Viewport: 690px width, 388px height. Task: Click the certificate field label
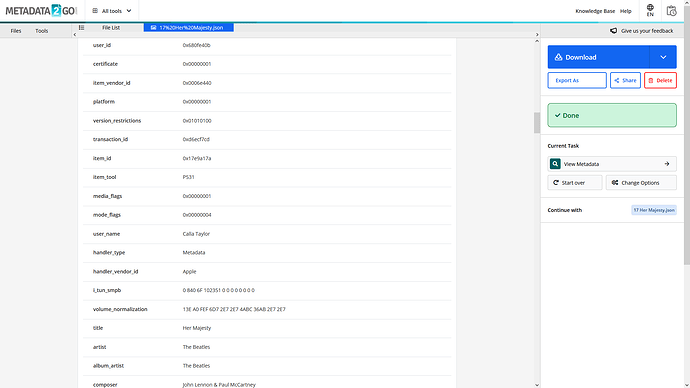pyautogui.click(x=105, y=64)
